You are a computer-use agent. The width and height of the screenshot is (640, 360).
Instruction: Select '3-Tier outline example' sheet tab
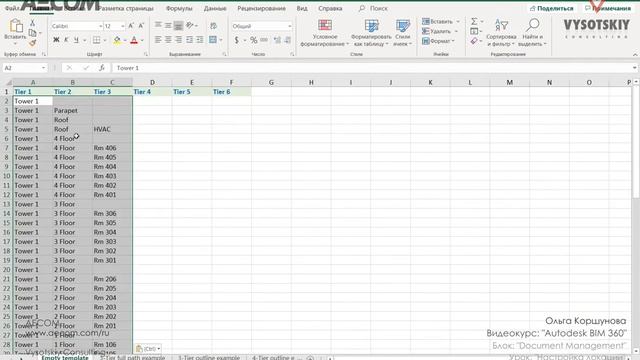(x=209, y=357)
